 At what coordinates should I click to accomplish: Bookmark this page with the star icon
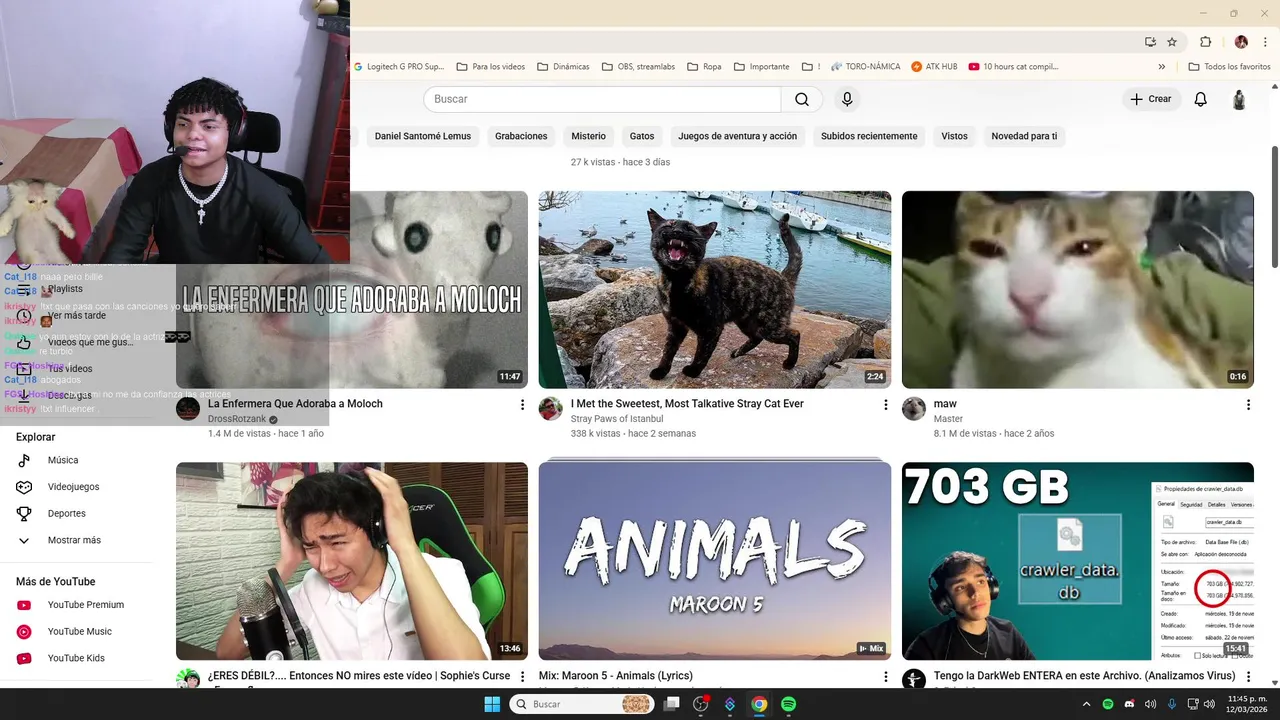click(1172, 42)
